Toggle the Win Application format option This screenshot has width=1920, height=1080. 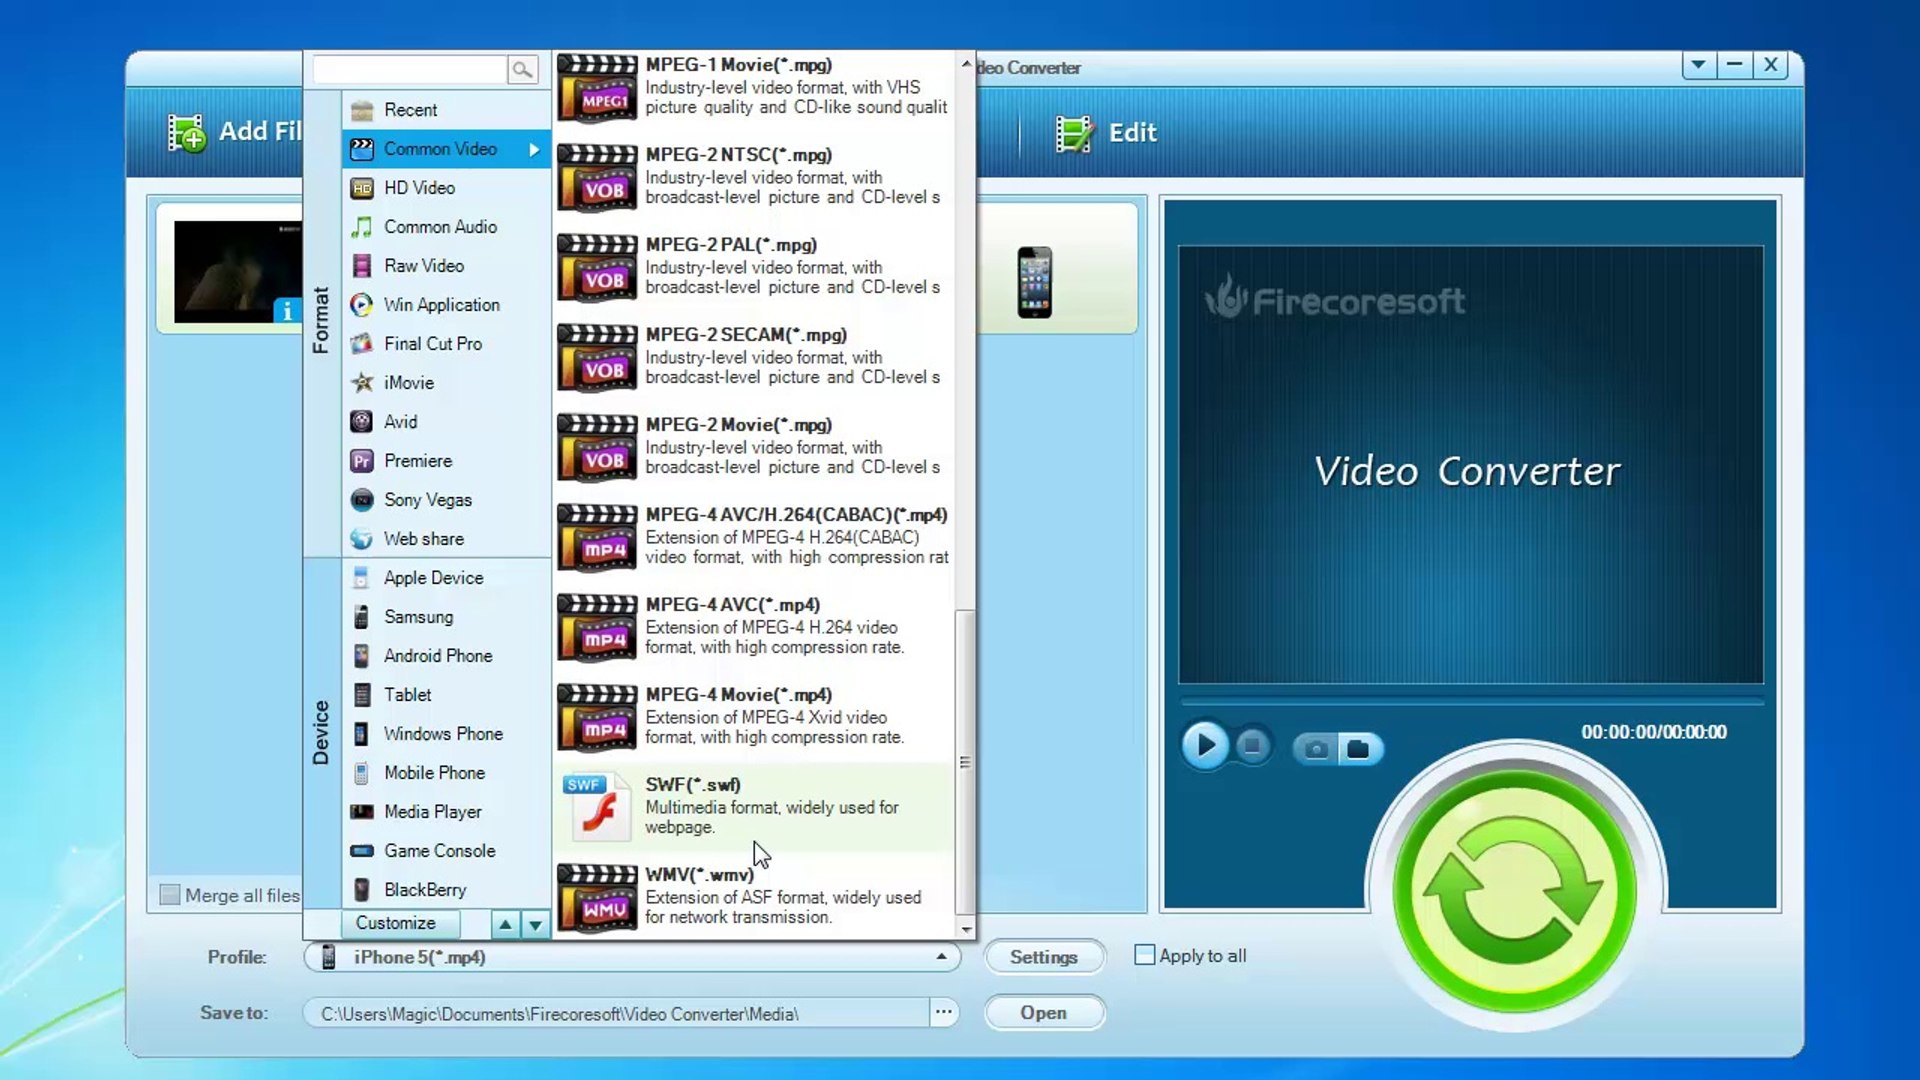442,305
